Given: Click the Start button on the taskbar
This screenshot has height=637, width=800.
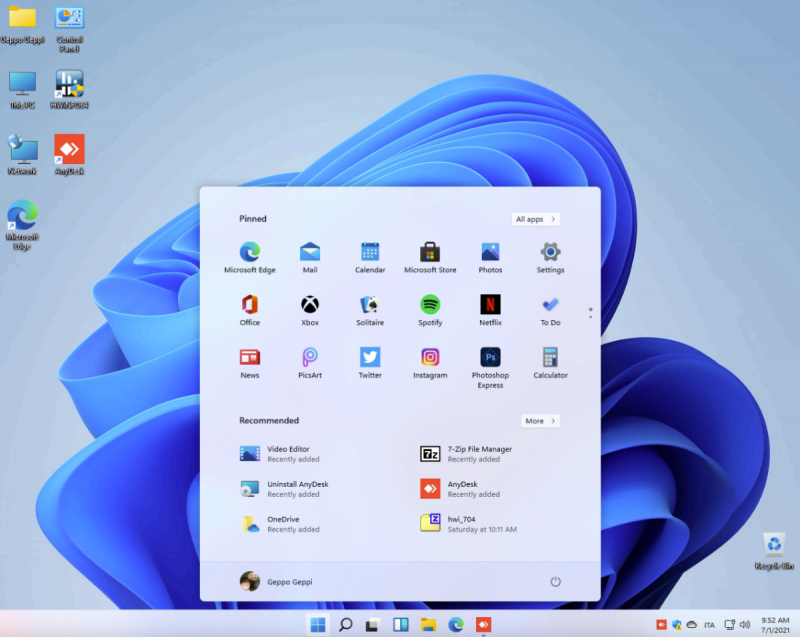Looking at the screenshot, I should click(x=318, y=625).
